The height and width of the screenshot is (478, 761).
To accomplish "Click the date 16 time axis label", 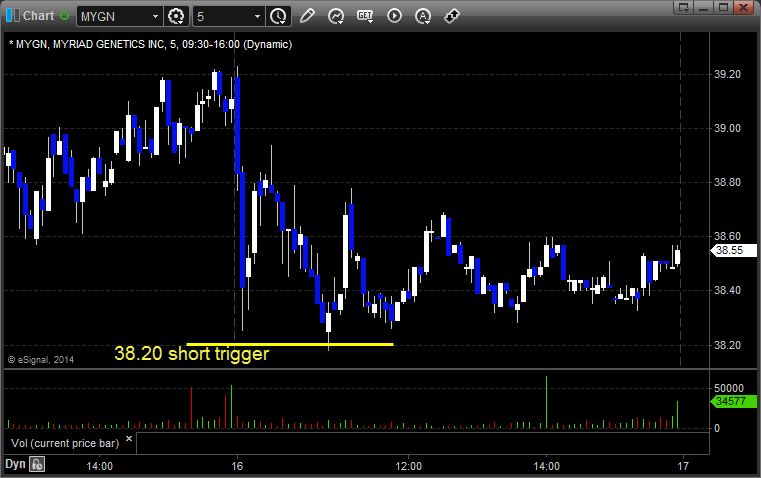I will pos(237,466).
